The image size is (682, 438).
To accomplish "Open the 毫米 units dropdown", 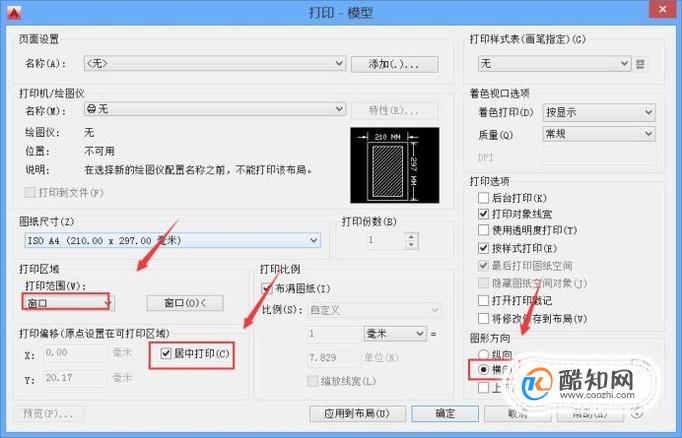I will point(394,334).
